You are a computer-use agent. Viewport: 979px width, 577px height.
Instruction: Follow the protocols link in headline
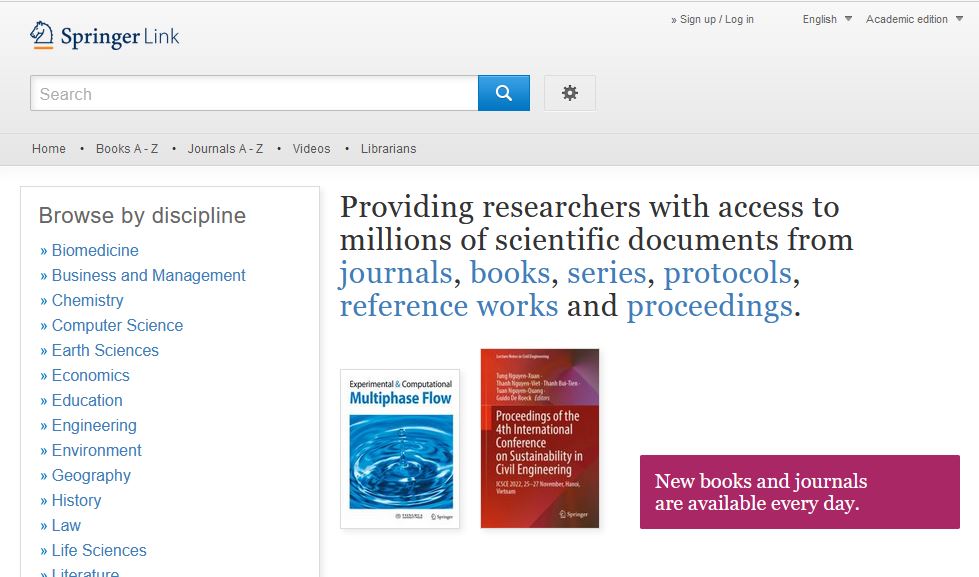pos(727,273)
